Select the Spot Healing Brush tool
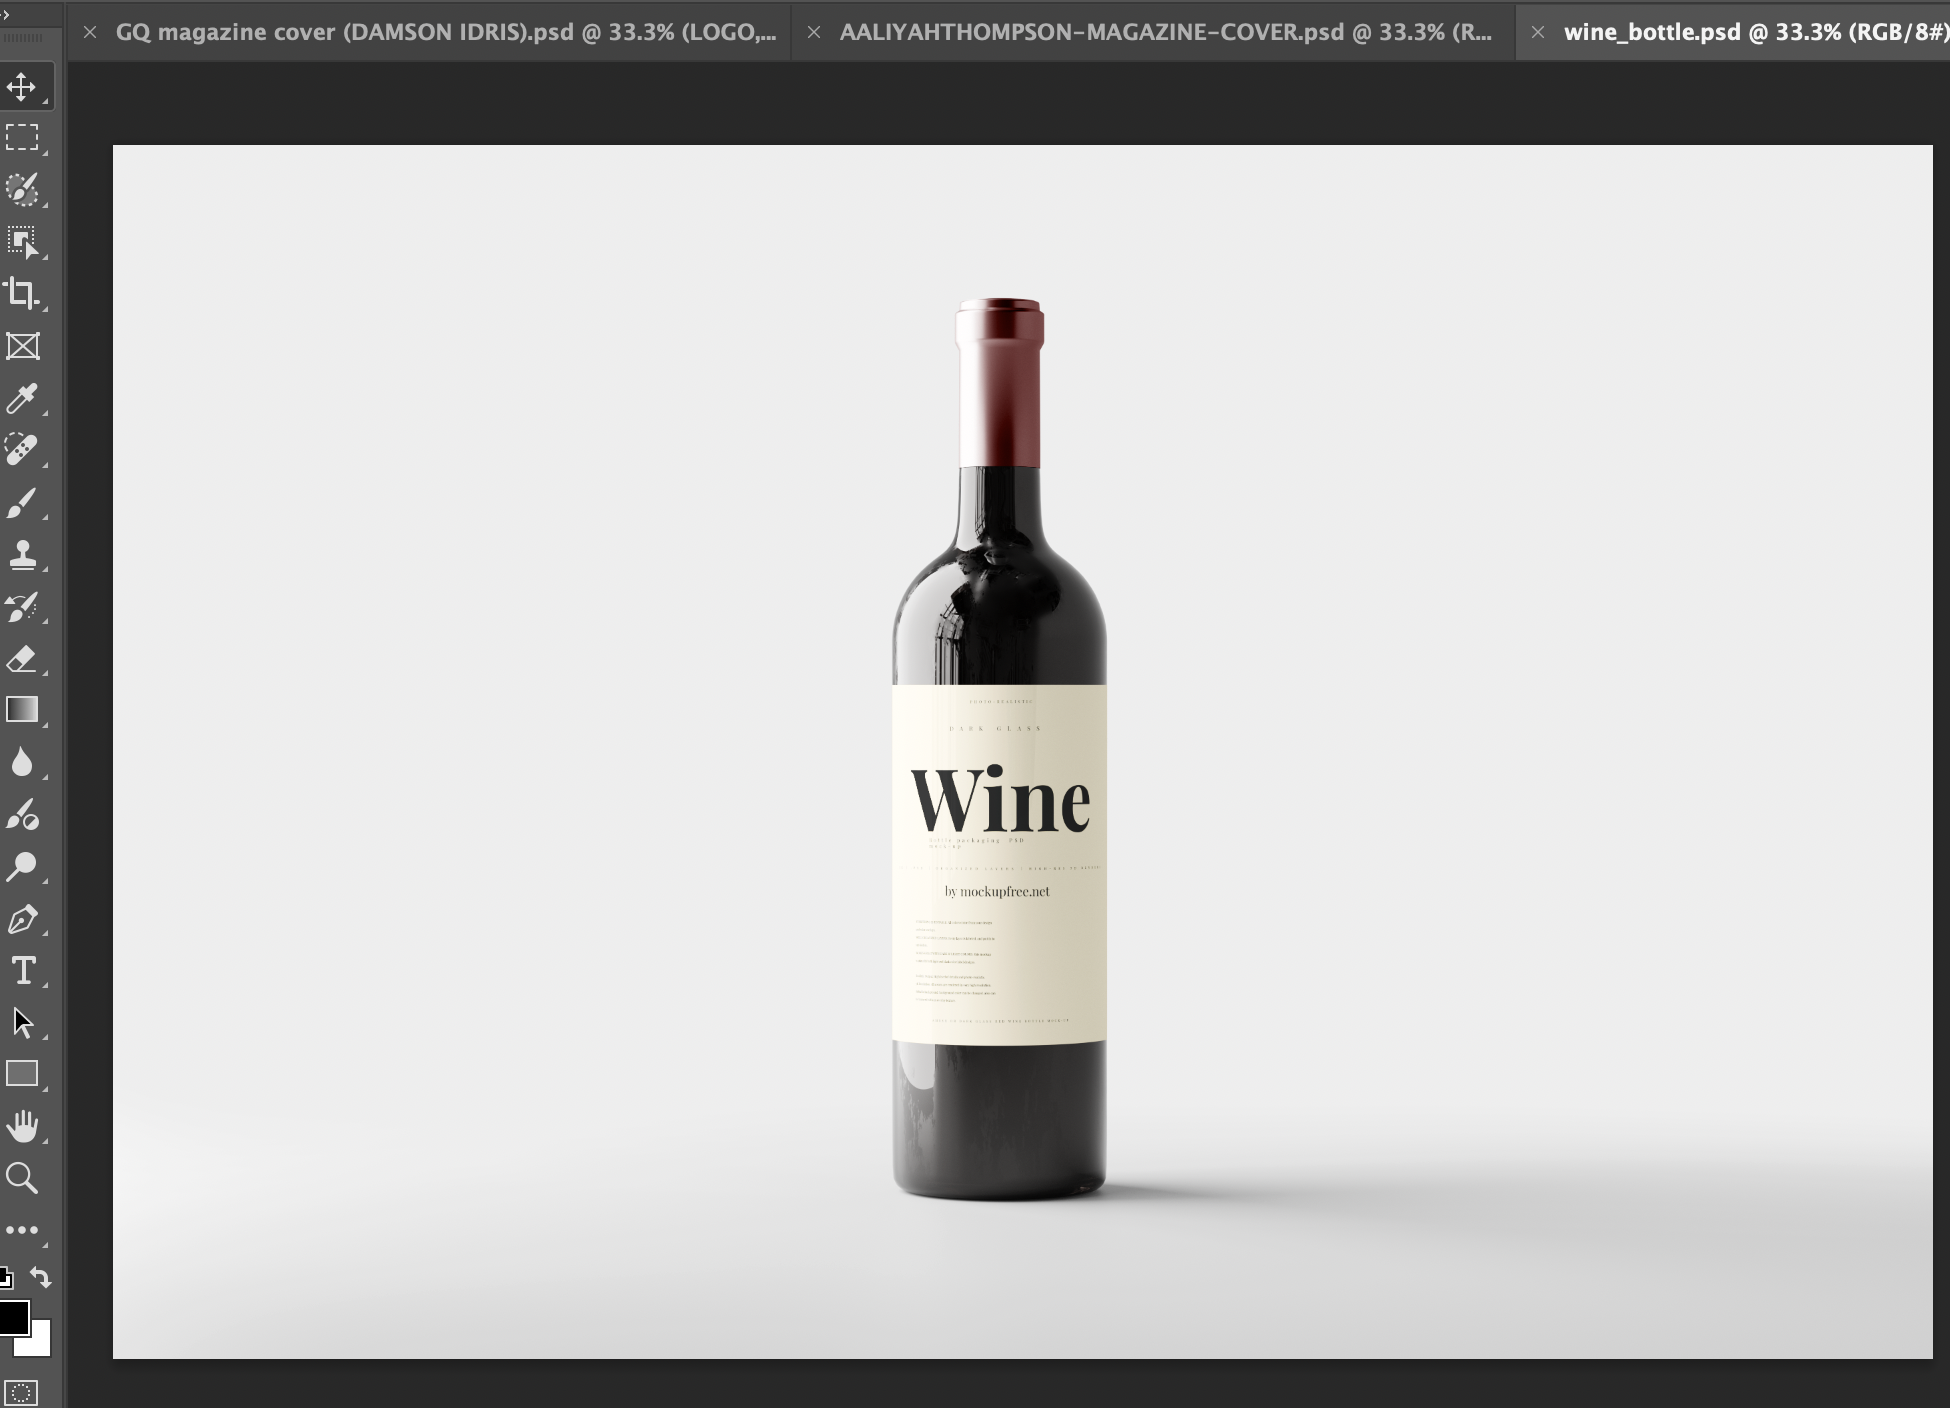Viewport: 1950px width, 1408px height. tap(22, 449)
